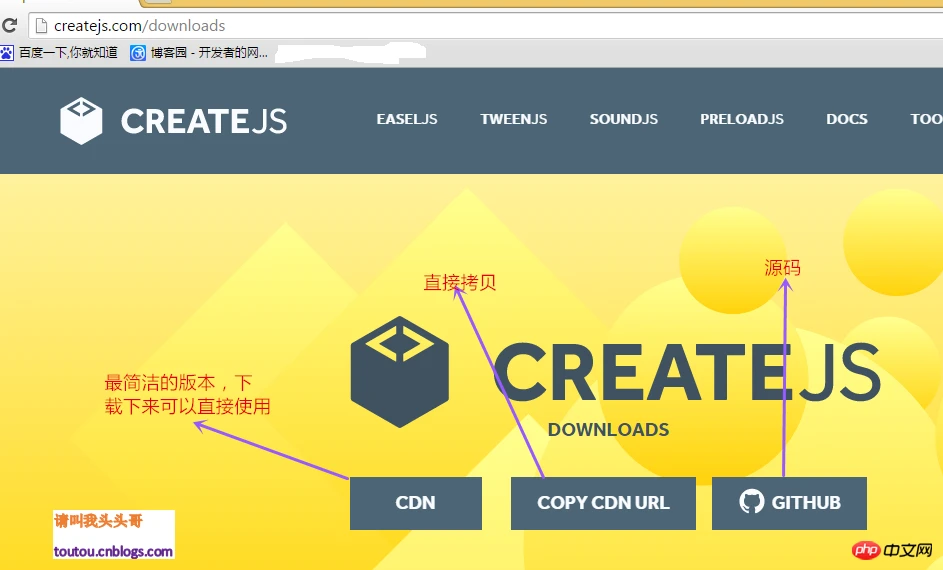Click the createjs.com/downloads address field
943x570 pixels.
[x=486, y=26]
